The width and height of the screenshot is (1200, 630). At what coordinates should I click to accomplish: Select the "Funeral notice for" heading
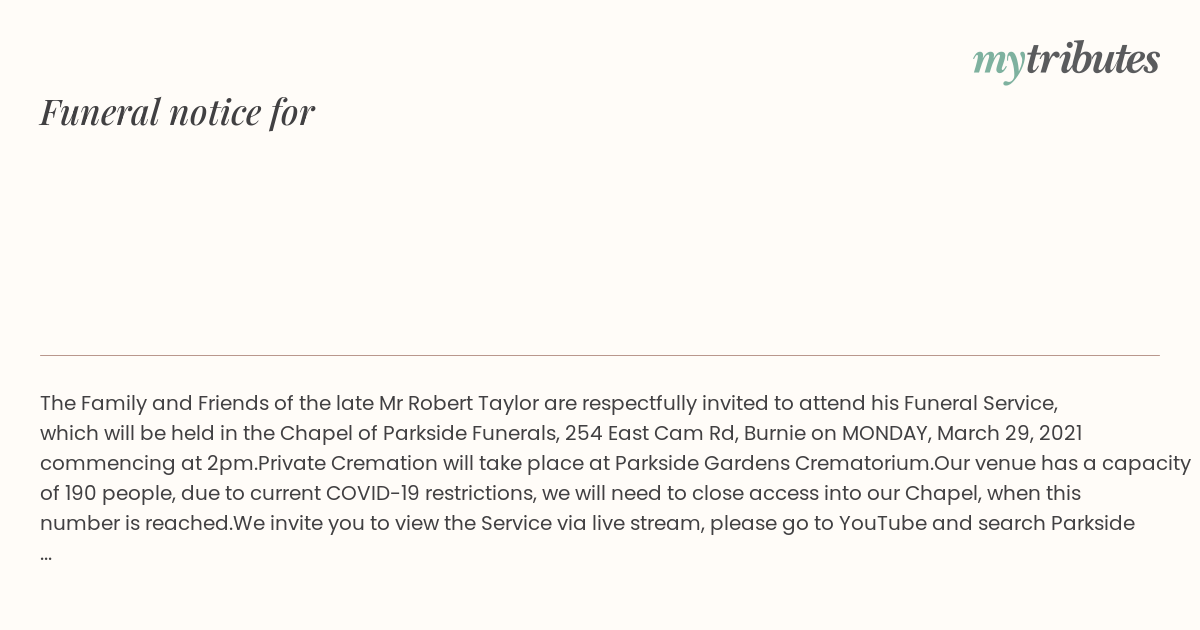click(177, 112)
